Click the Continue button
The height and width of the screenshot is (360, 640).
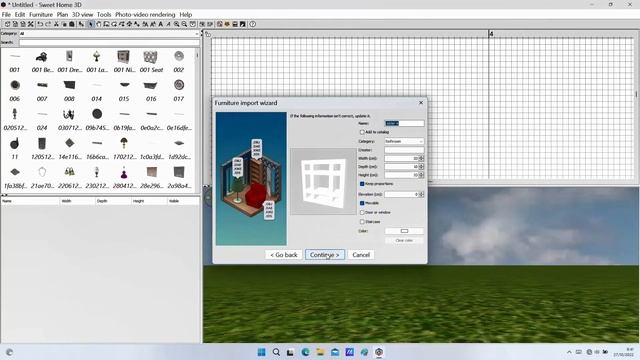(324, 255)
